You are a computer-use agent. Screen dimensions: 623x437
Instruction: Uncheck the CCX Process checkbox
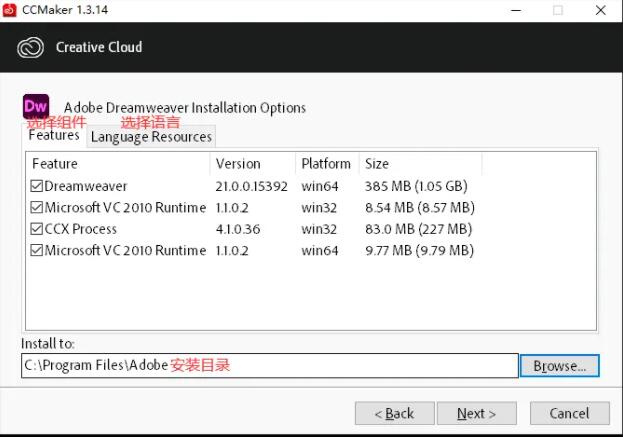(37, 229)
